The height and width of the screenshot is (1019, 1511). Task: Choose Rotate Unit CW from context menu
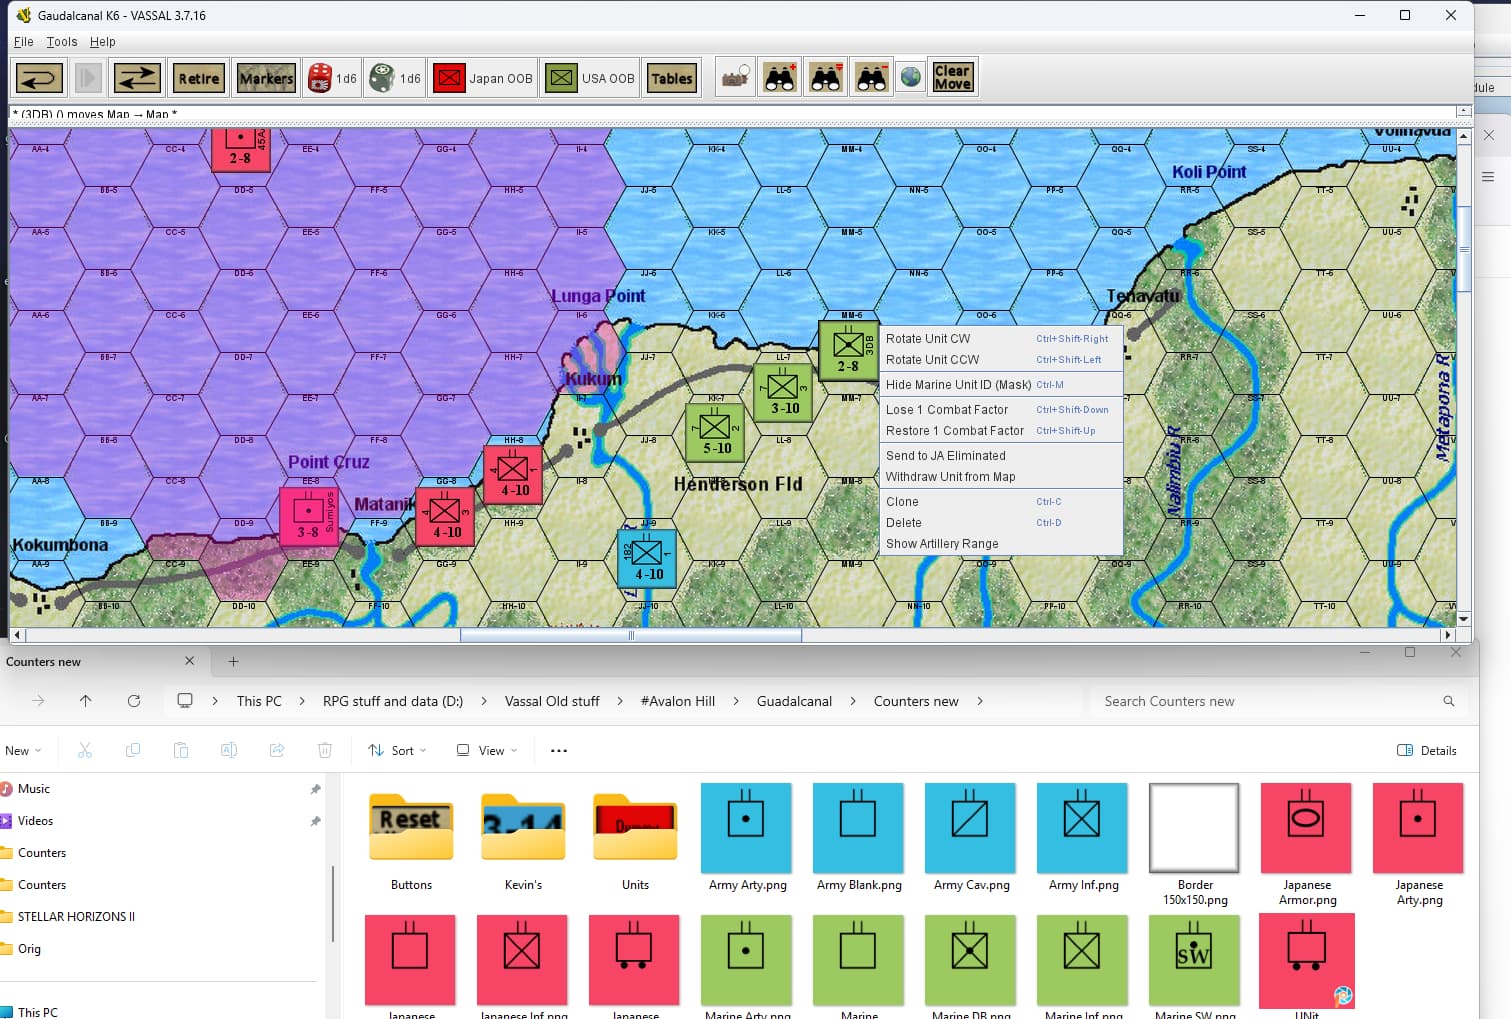[x=1001, y=339]
